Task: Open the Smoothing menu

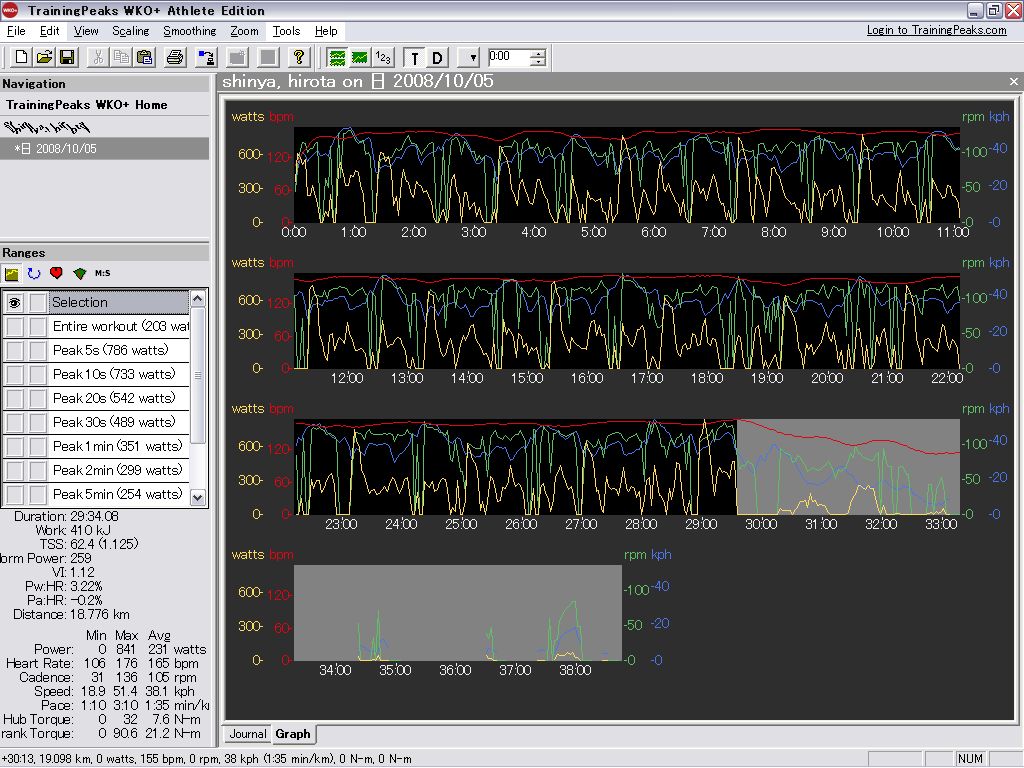Action: click(189, 31)
